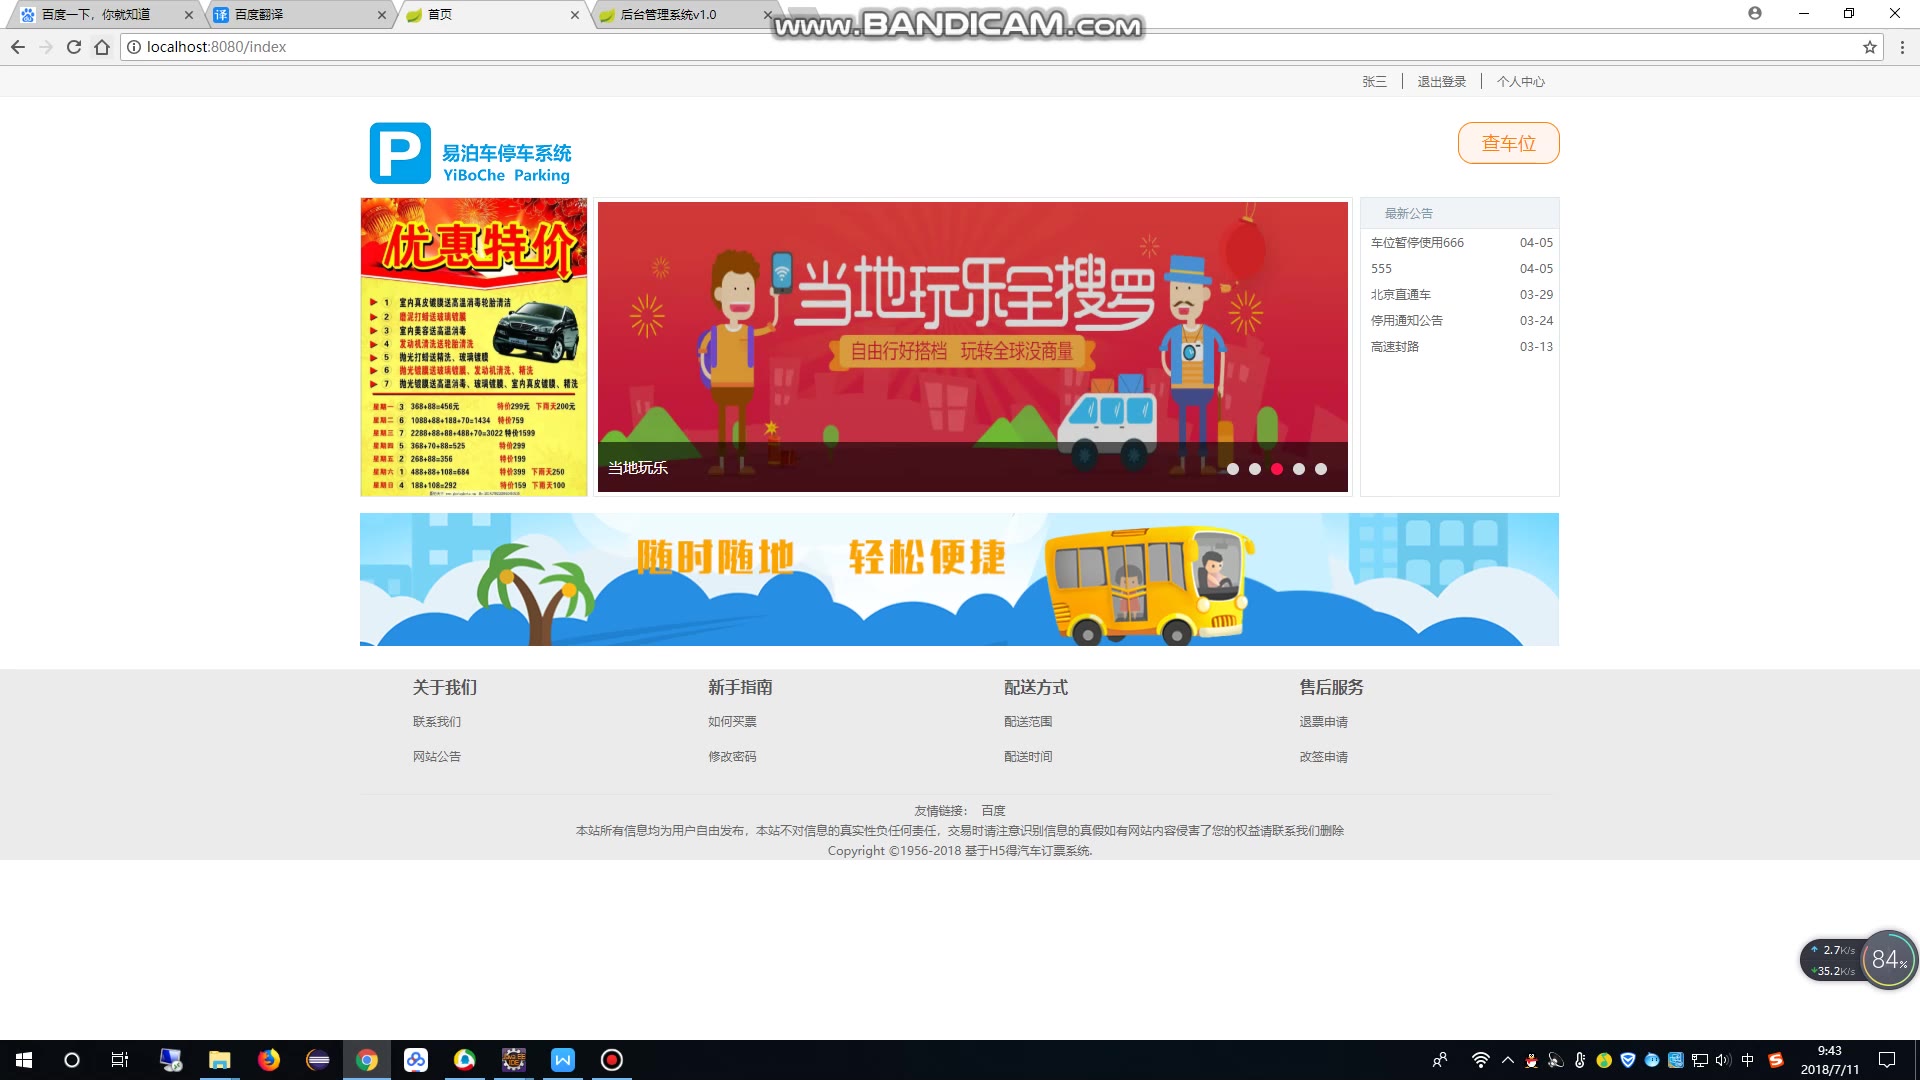
Task: Click the 查车位 button
Action: [1508, 143]
